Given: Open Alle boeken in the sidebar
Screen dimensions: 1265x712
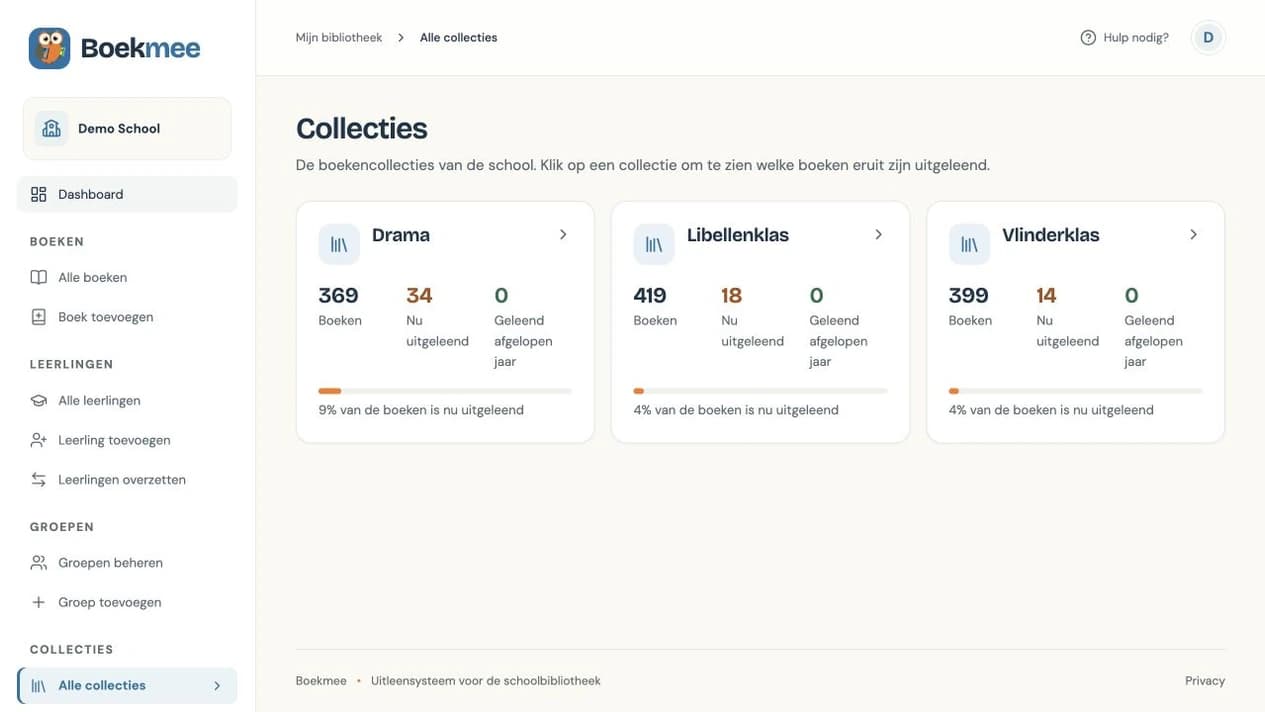Looking at the screenshot, I should click(x=127, y=277).
